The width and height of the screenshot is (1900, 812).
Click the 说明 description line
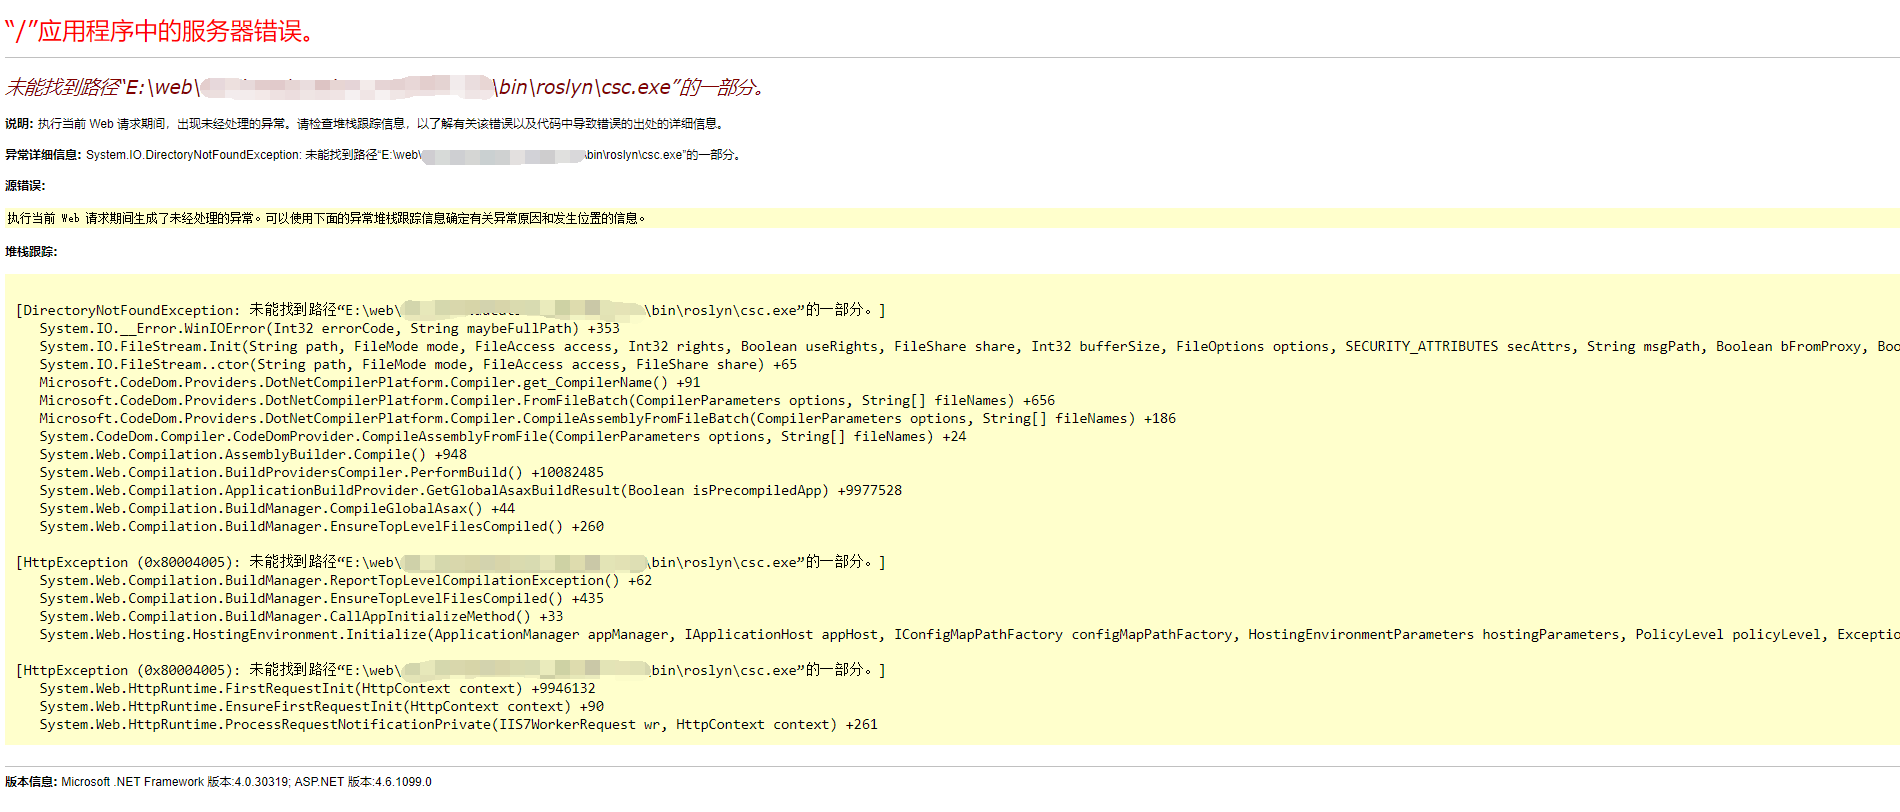click(366, 124)
